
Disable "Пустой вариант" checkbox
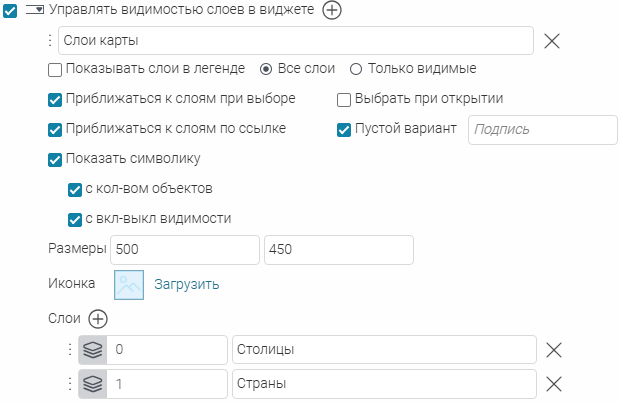[344, 130]
